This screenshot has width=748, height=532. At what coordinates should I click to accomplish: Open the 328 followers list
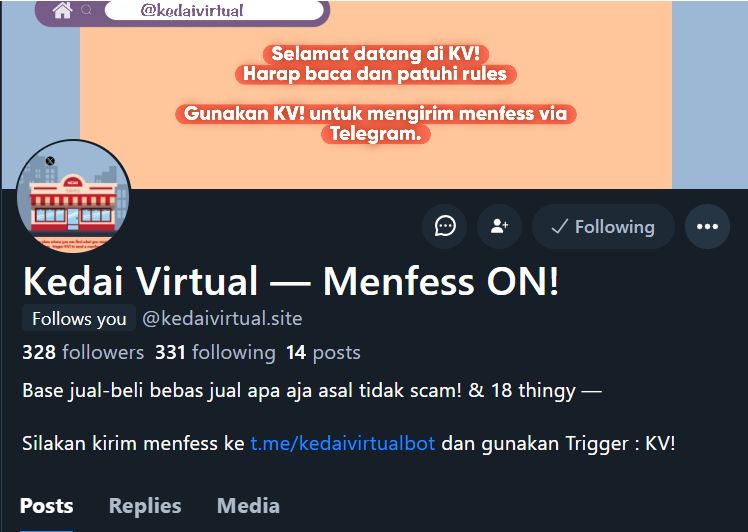(x=83, y=352)
